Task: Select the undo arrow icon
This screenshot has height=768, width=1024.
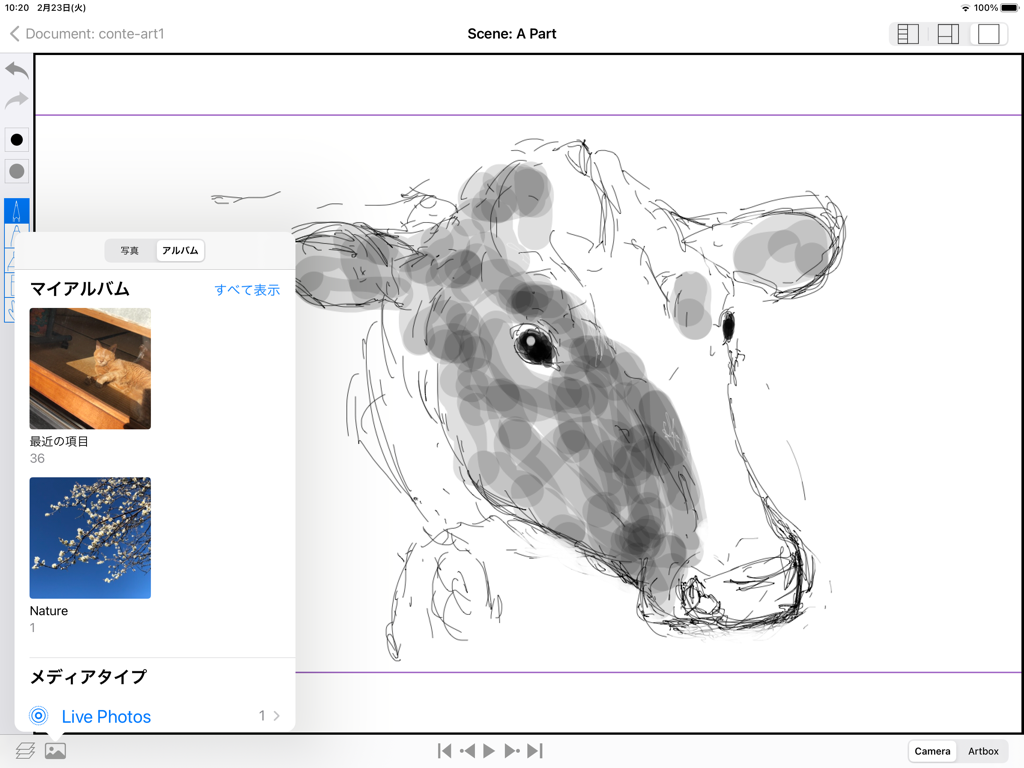Action: 16,69
